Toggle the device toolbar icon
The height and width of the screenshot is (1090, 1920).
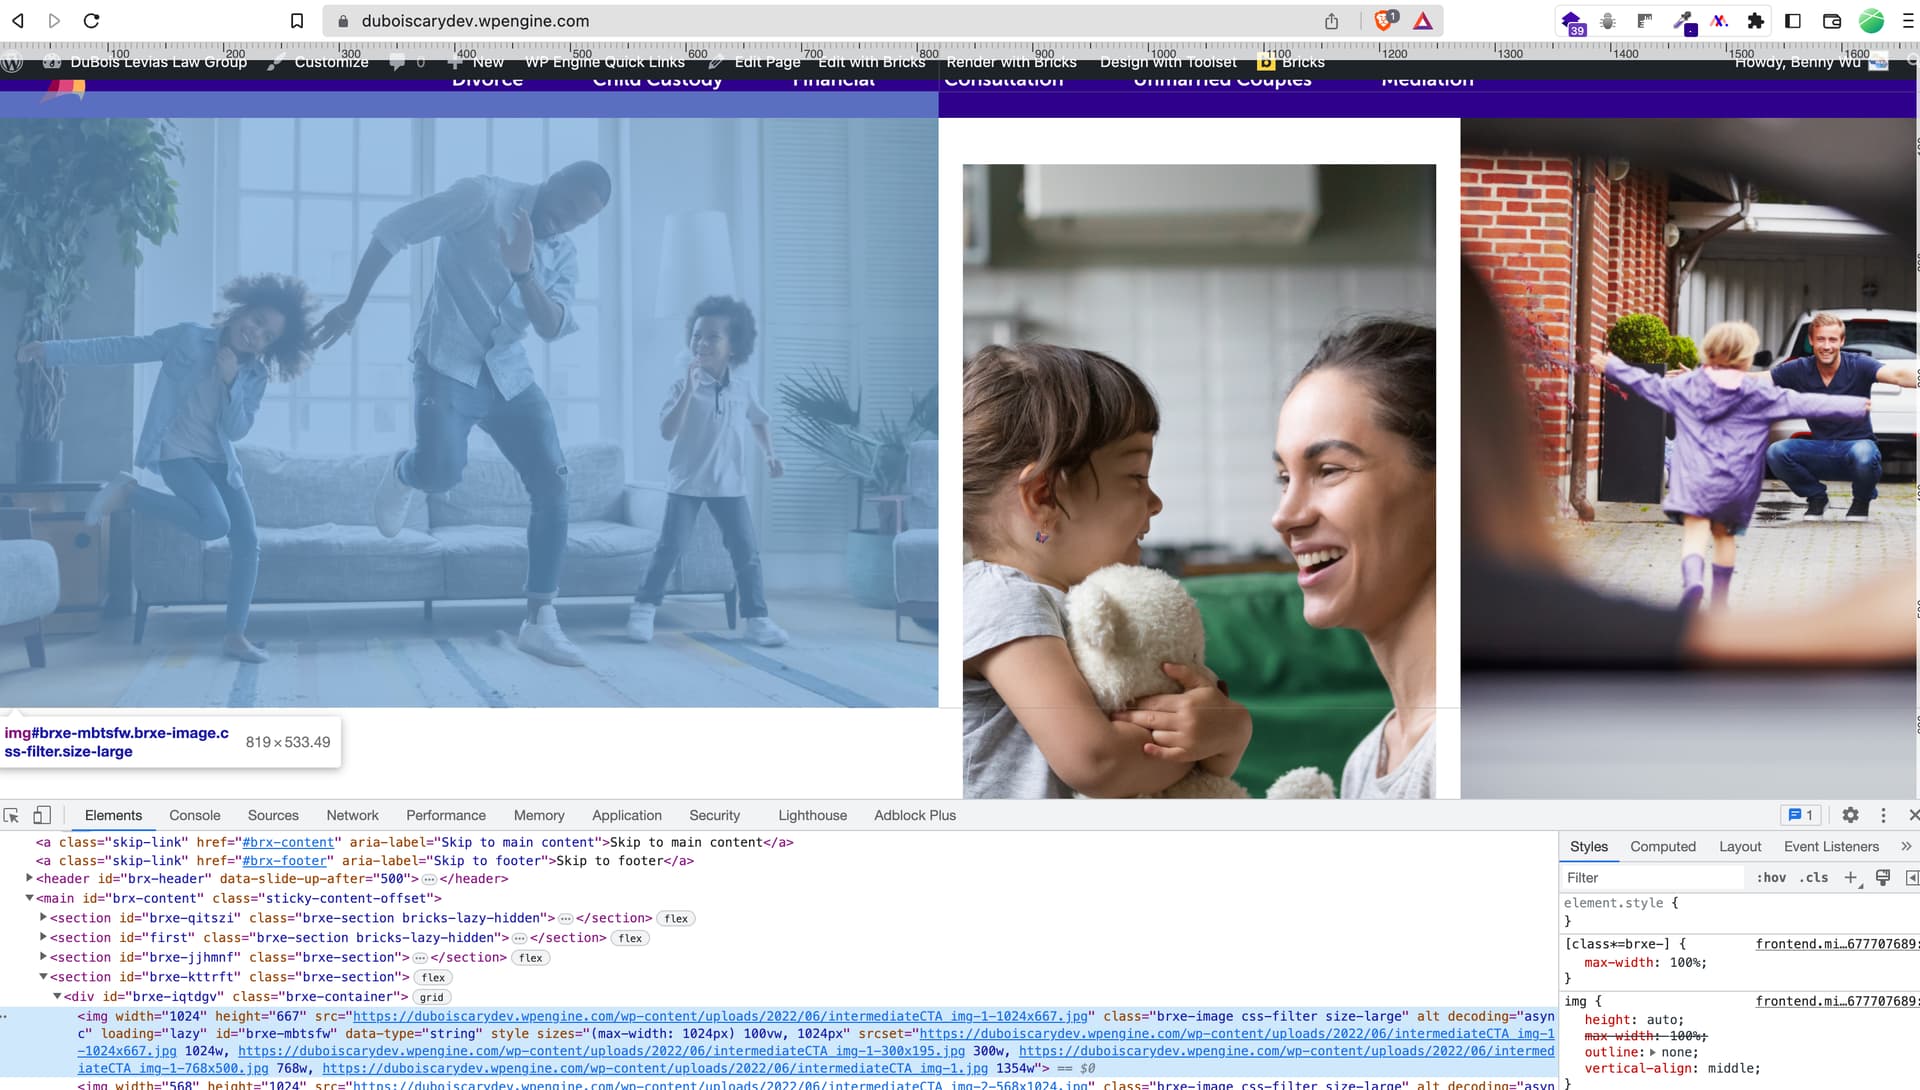42,815
